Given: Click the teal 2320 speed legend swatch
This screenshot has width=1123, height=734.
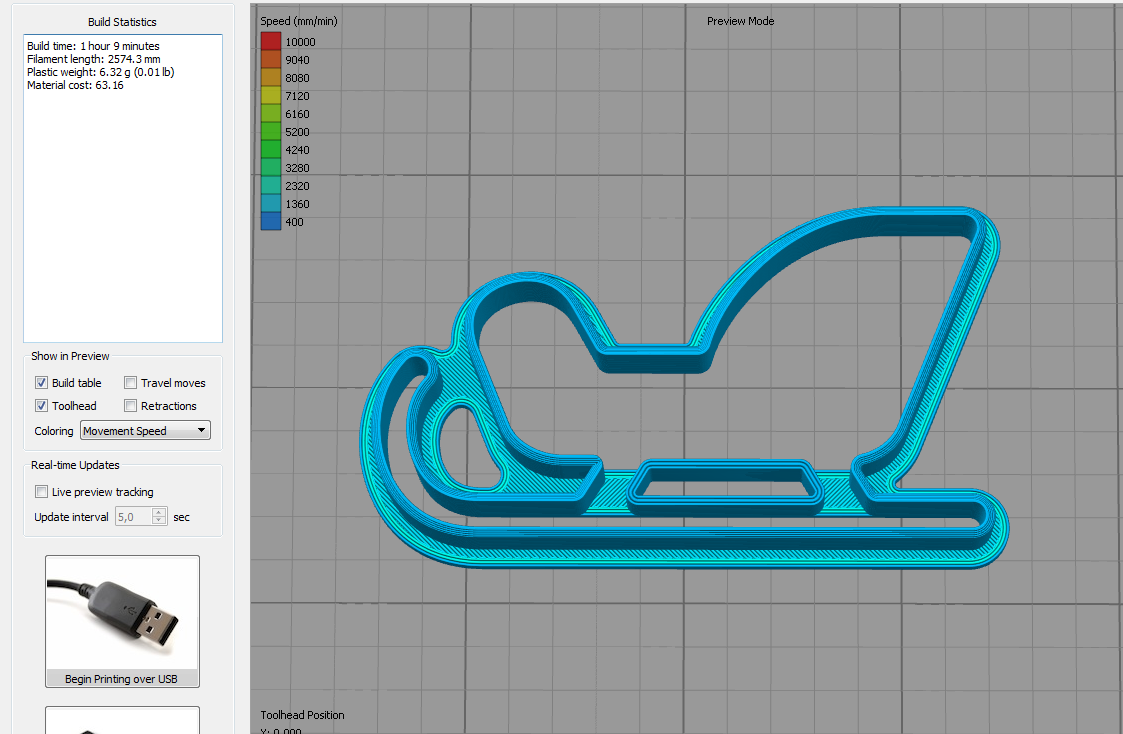Looking at the screenshot, I should pos(270,186).
